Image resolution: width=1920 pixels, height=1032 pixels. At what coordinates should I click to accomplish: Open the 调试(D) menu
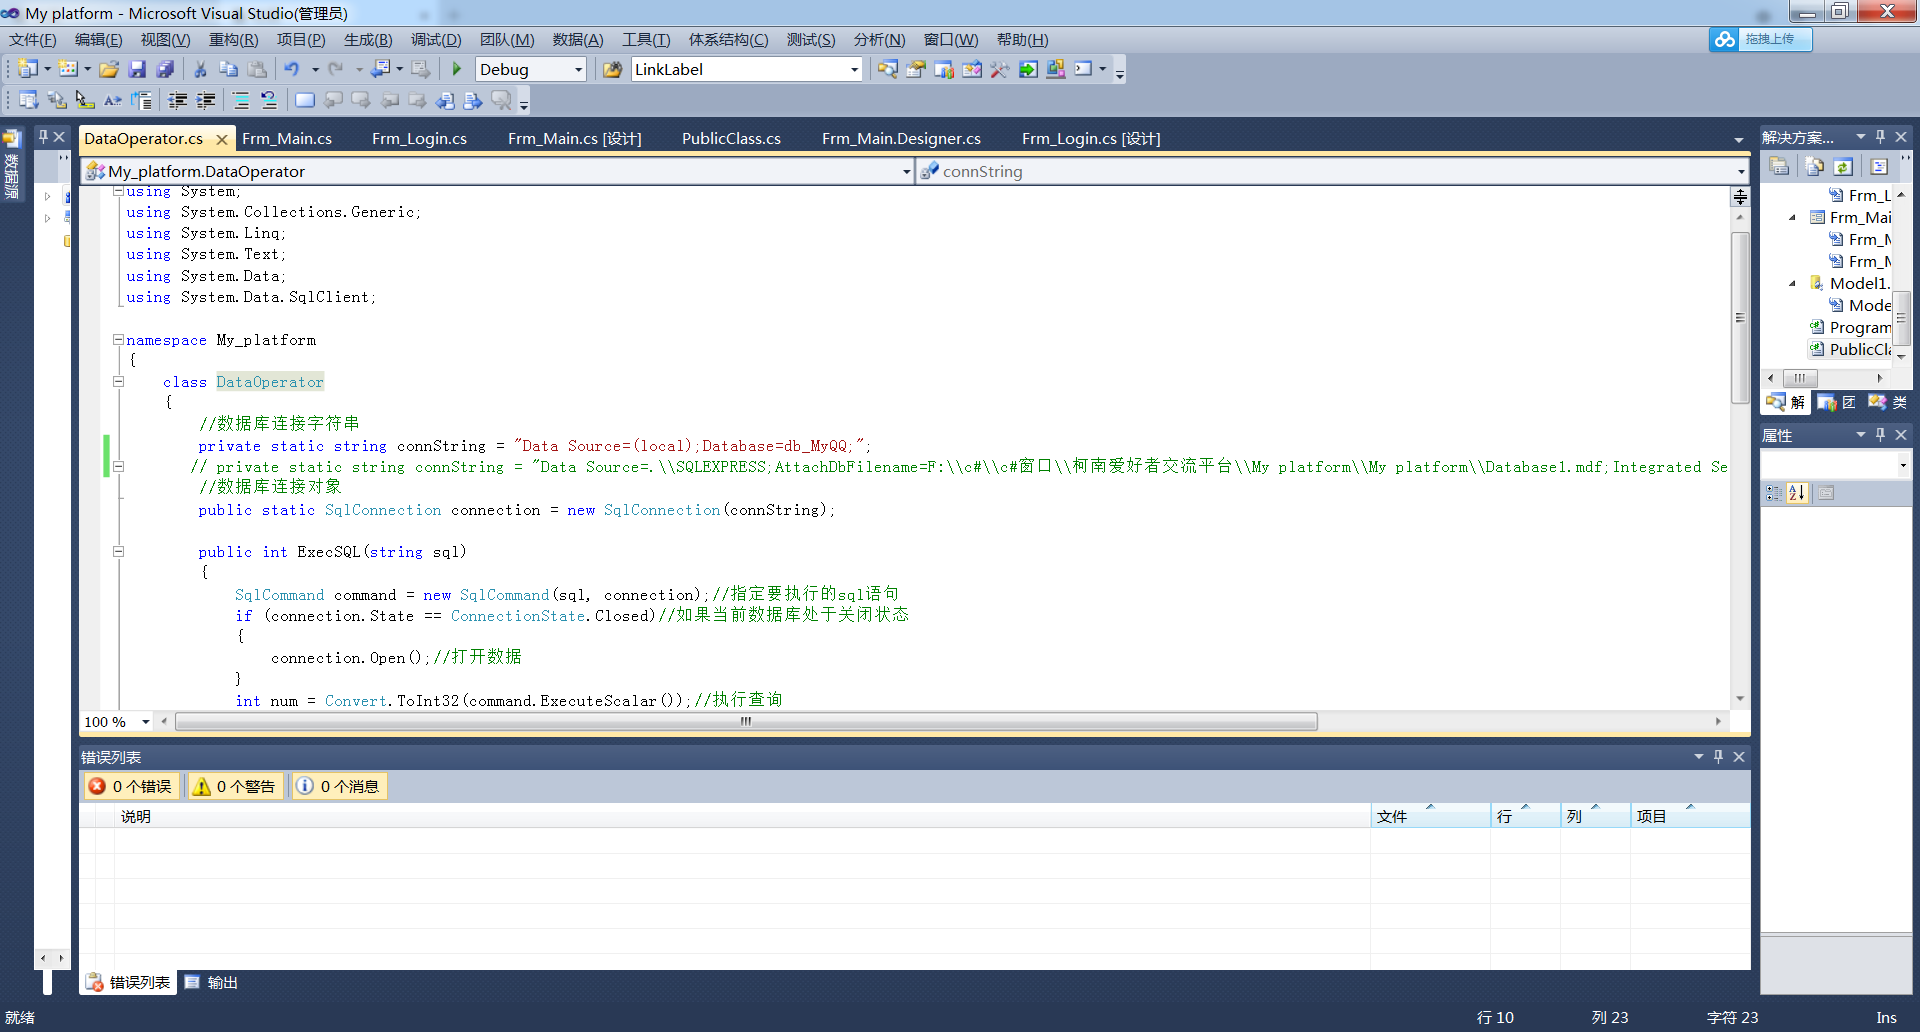(436, 40)
